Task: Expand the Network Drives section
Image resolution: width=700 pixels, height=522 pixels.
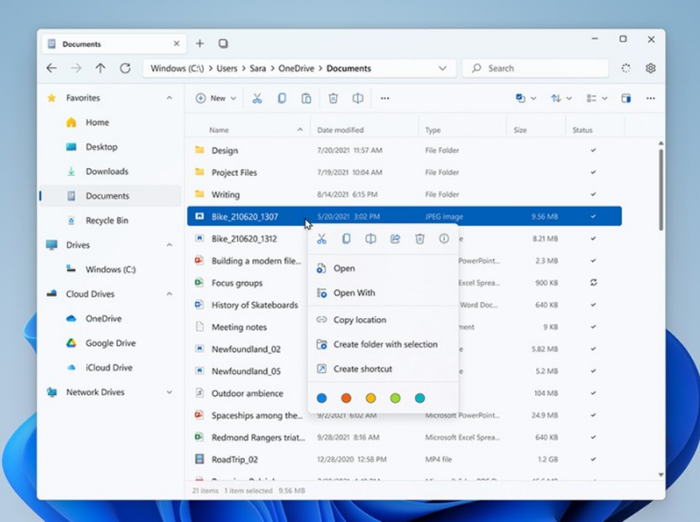Action: 169,392
